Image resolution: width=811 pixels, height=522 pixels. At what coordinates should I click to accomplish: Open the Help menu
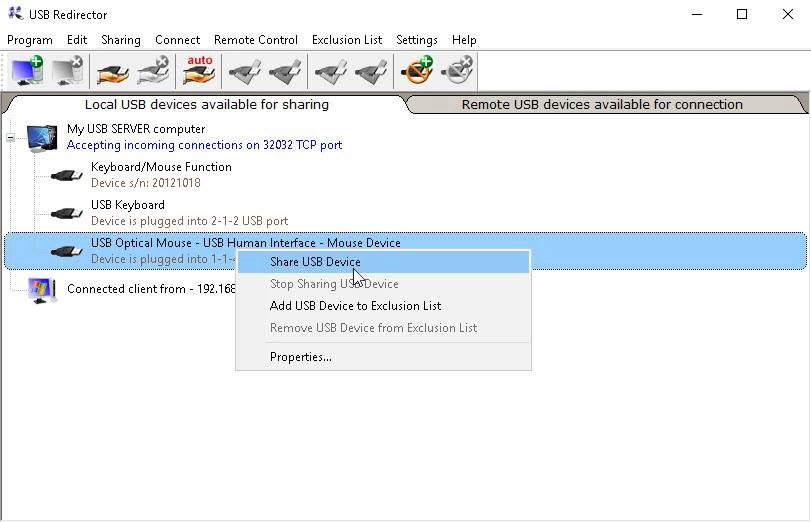pyautogui.click(x=464, y=40)
